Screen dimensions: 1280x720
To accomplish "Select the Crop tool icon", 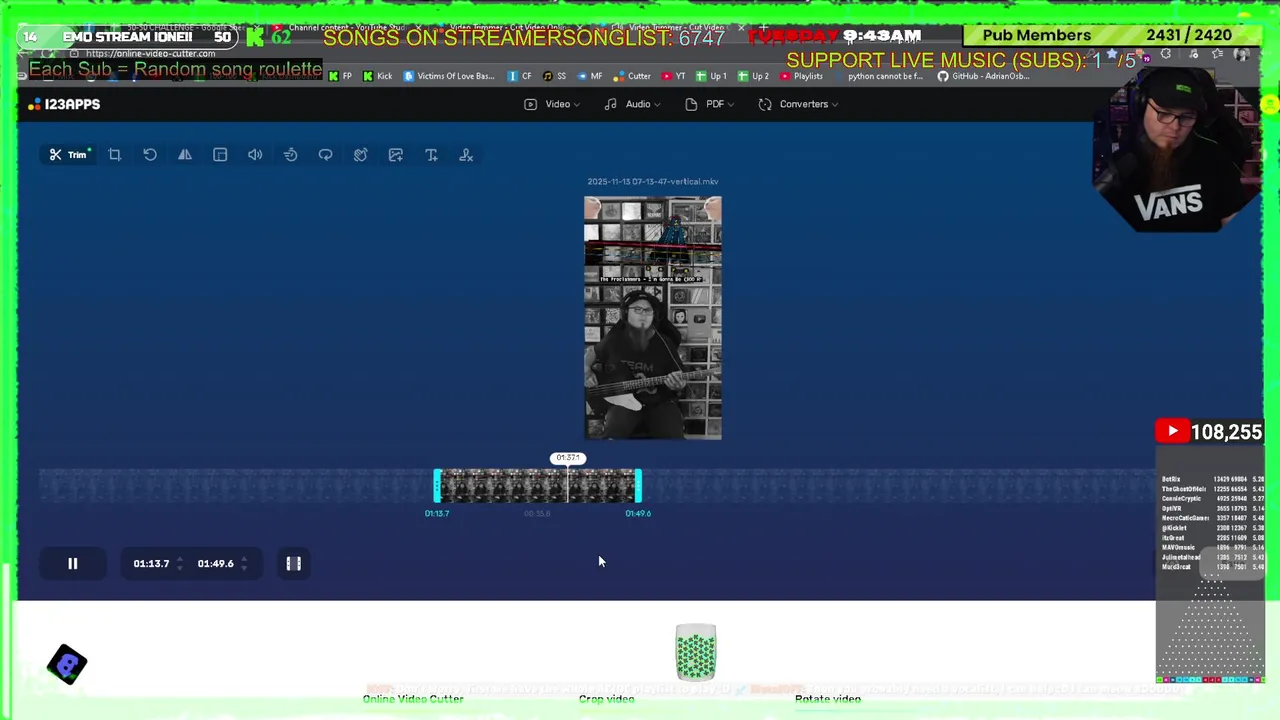I will (115, 155).
